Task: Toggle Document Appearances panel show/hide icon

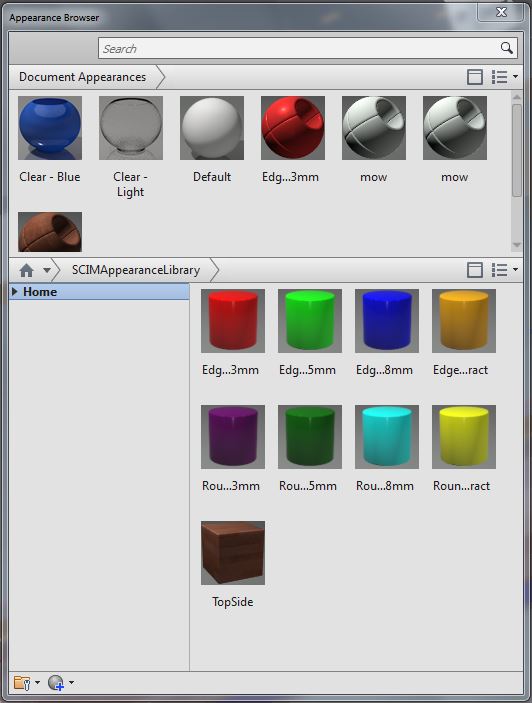Action: [475, 77]
